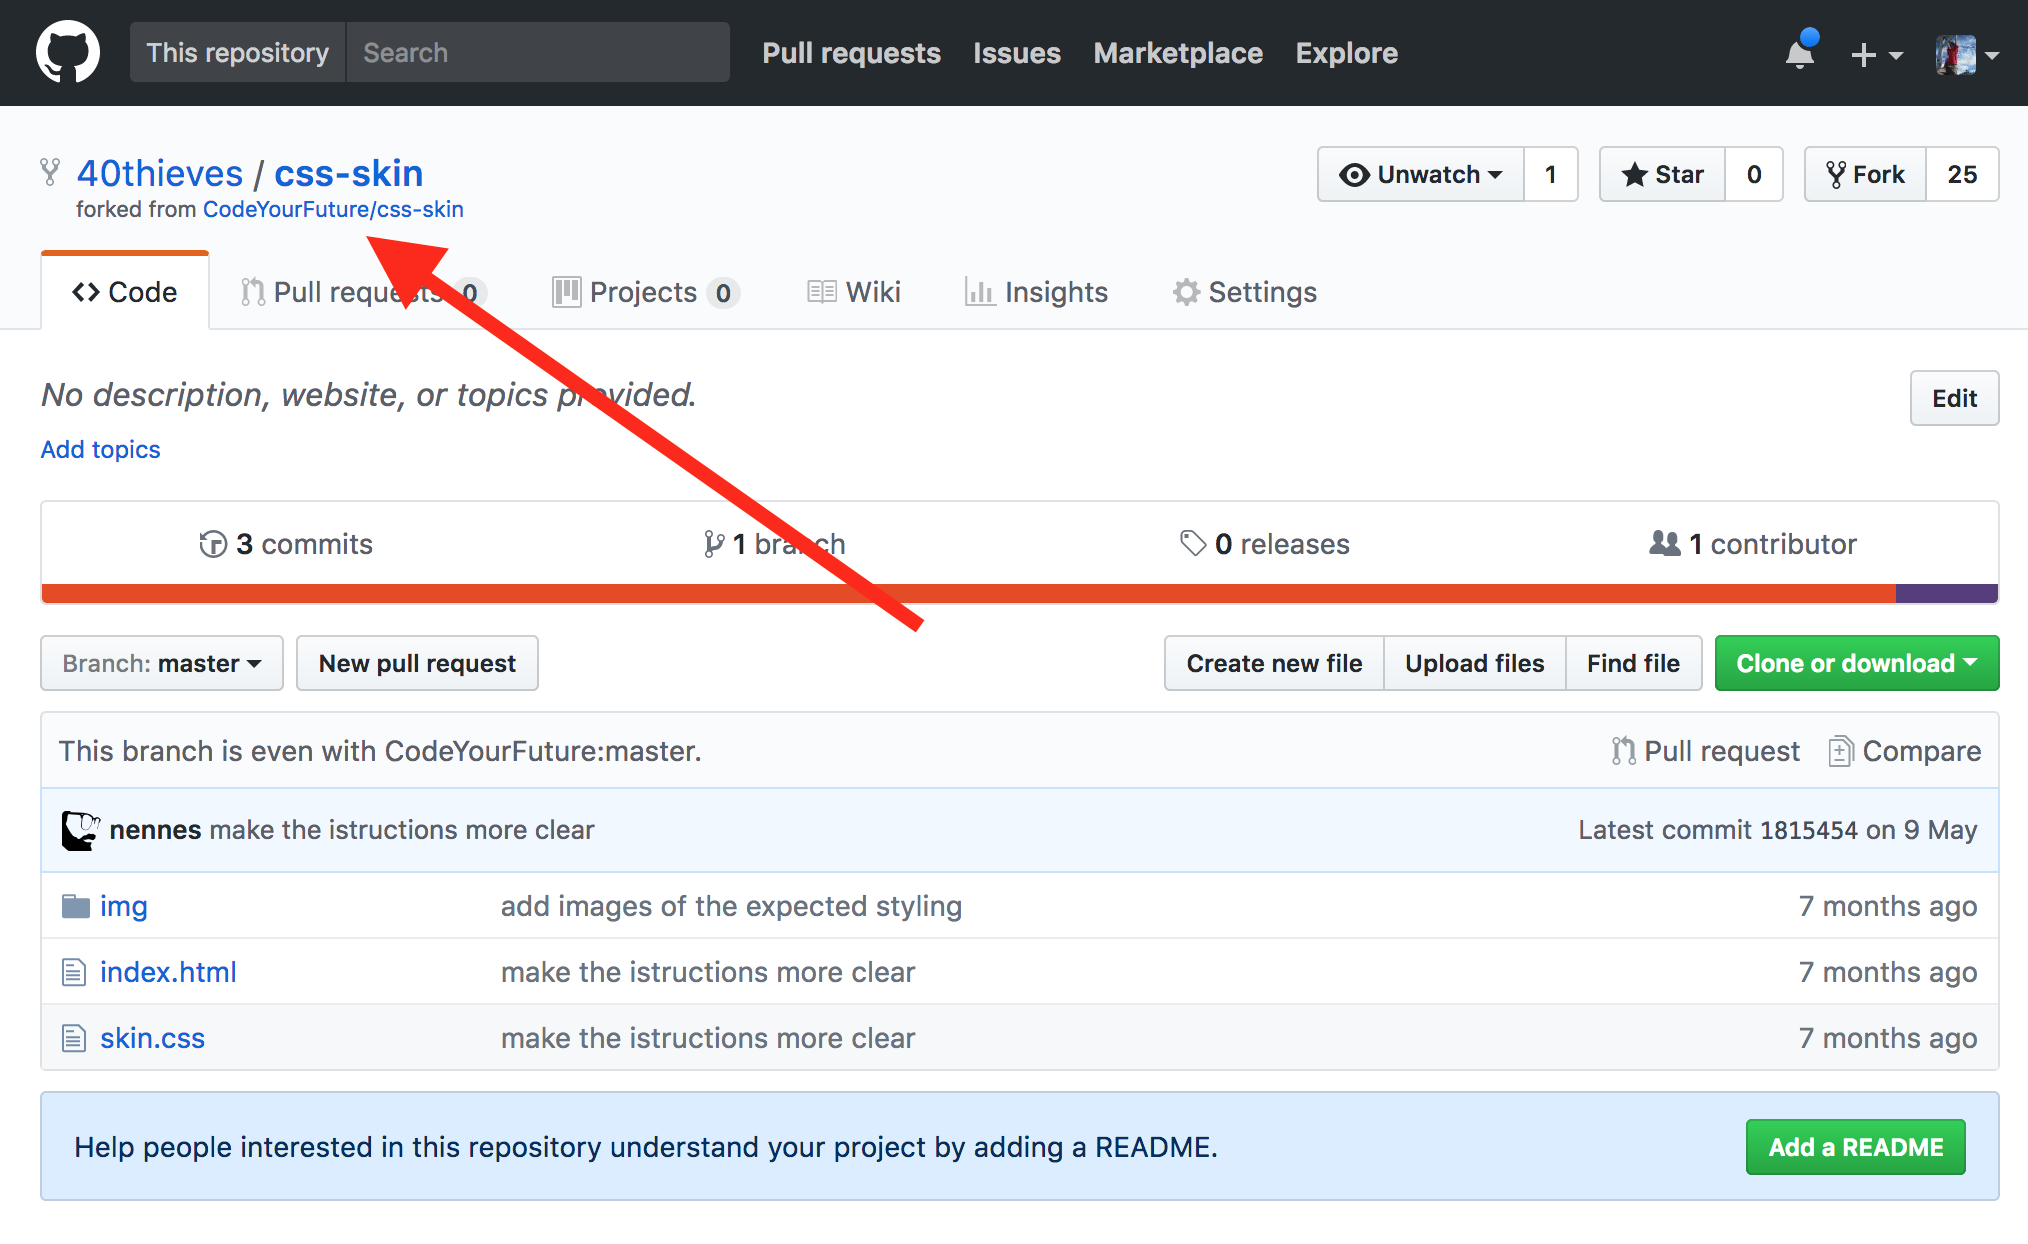Open 1 contributor page

[1753, 544]
